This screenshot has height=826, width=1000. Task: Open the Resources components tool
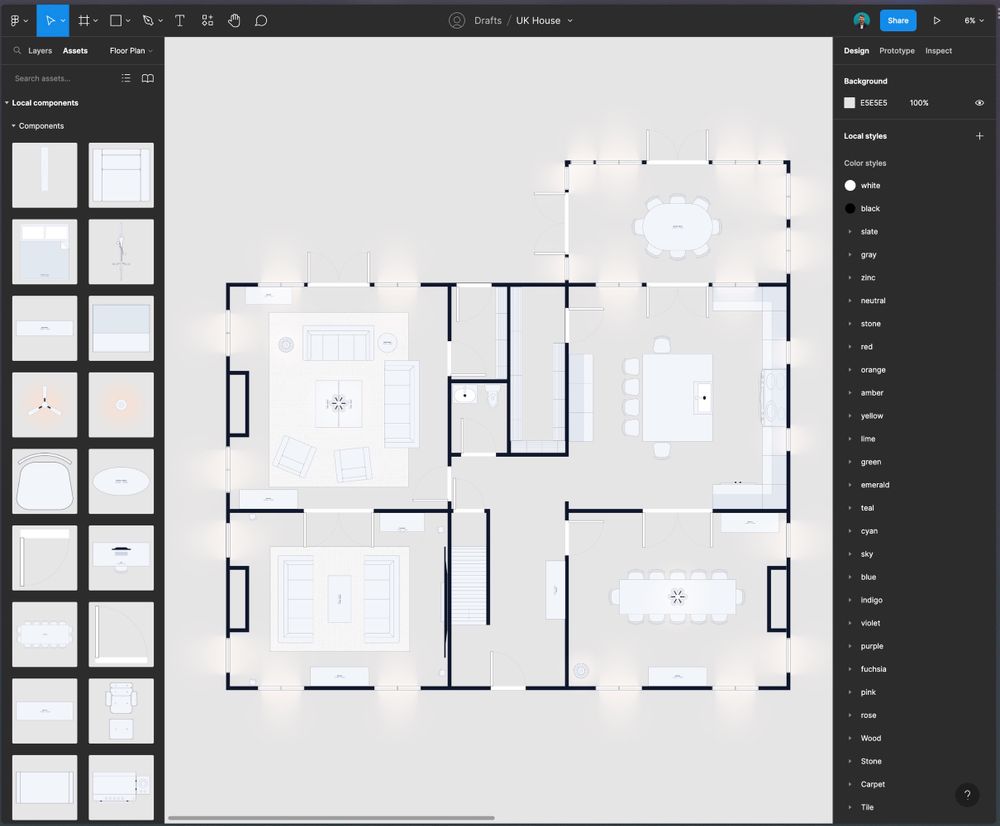click(207, 20)
